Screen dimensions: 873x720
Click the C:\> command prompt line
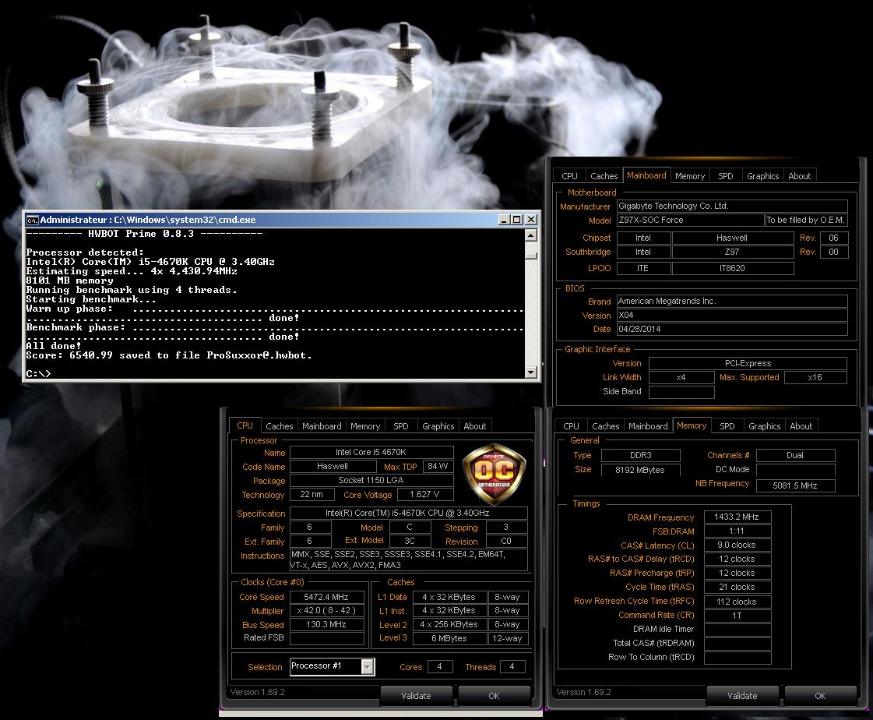pos(38,373)
